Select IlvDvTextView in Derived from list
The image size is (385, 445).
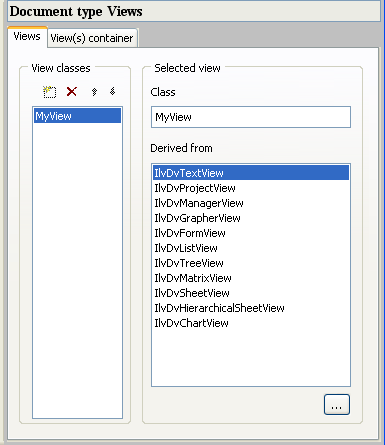coord(251,173)
